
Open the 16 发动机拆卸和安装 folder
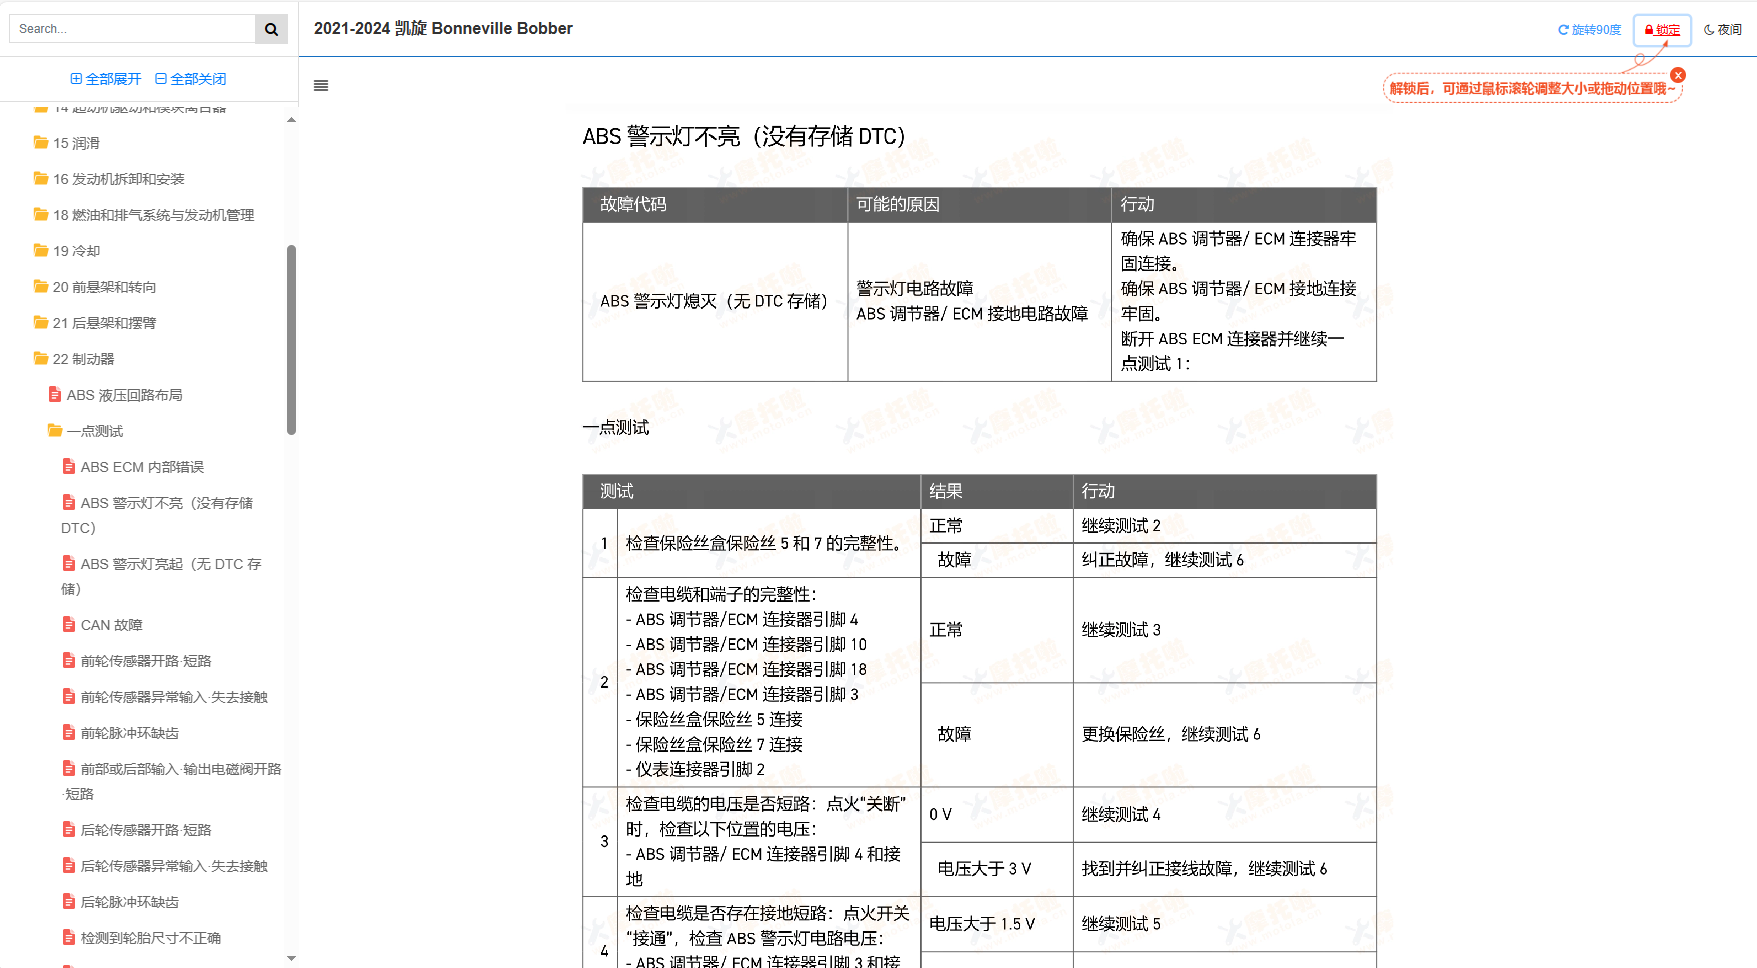(x=119, y=179)
